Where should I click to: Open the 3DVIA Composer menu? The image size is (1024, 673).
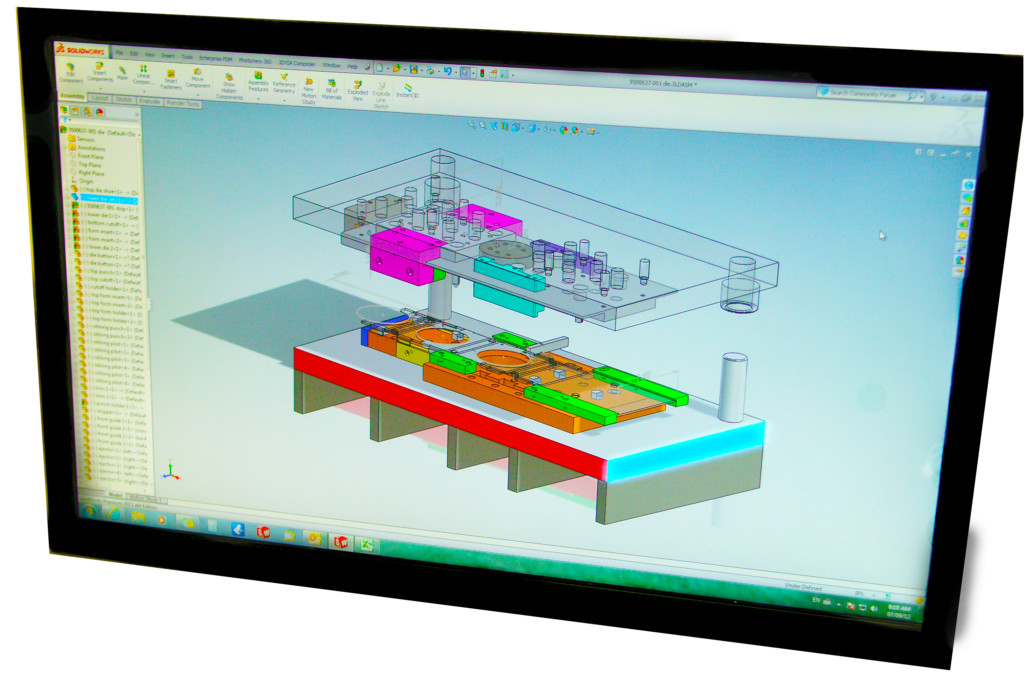(297, 63)
